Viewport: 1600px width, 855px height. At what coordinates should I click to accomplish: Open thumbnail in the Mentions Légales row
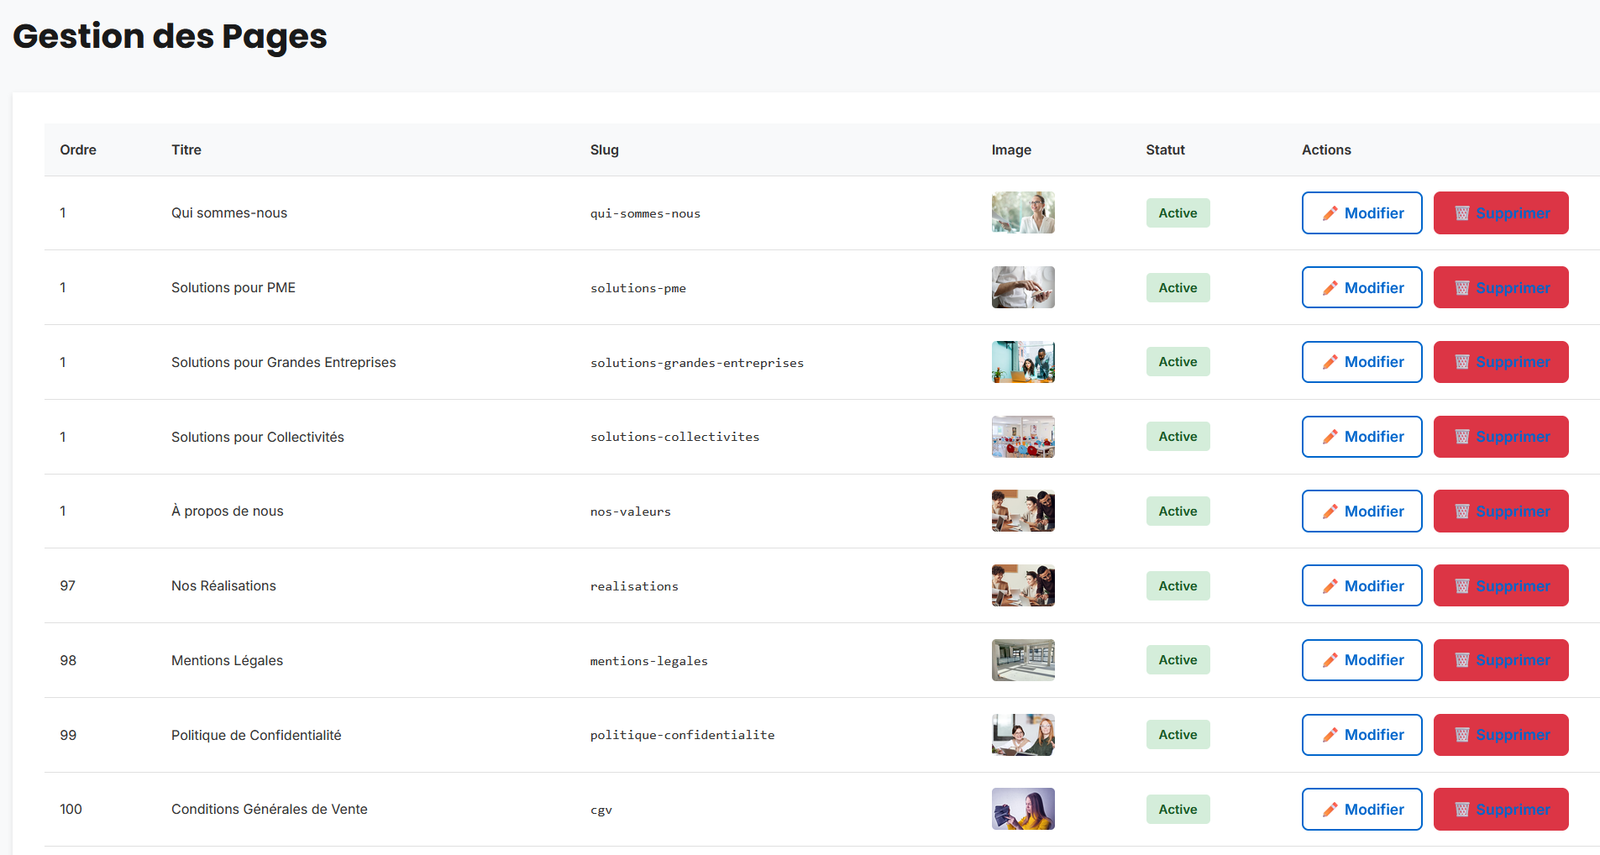point(1023,660)
